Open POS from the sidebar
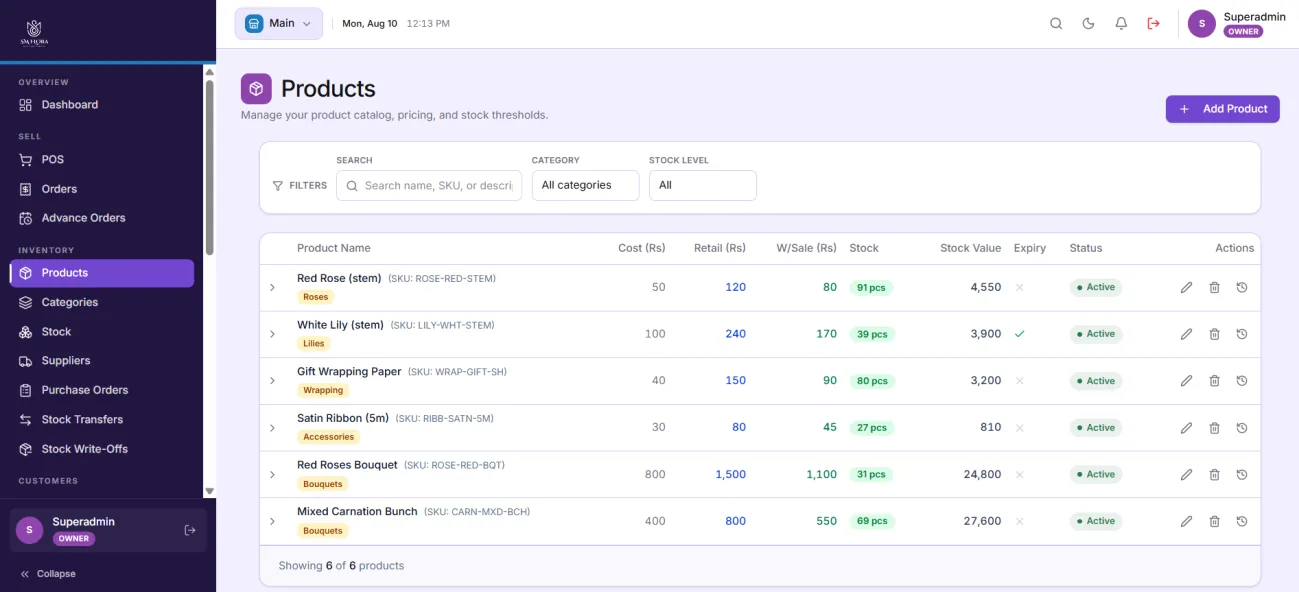The image size is (1299, 592). [x=102, y=160]
